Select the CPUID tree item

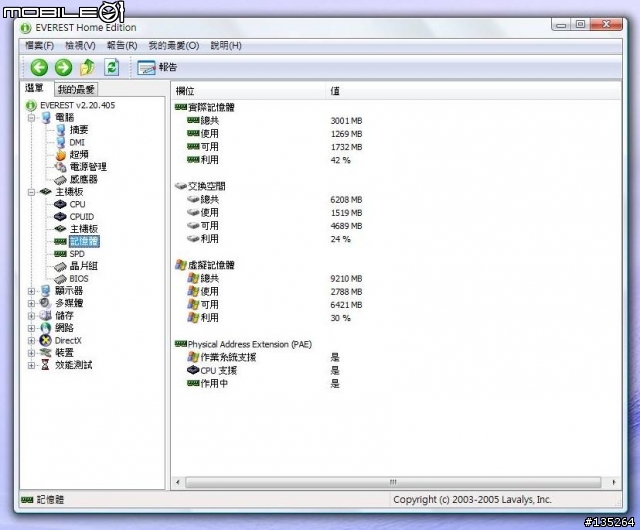click(x=82, y=217)
